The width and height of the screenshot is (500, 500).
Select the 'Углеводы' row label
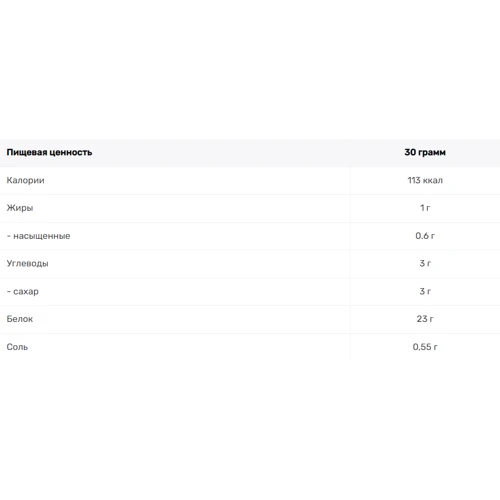(27, 264)
